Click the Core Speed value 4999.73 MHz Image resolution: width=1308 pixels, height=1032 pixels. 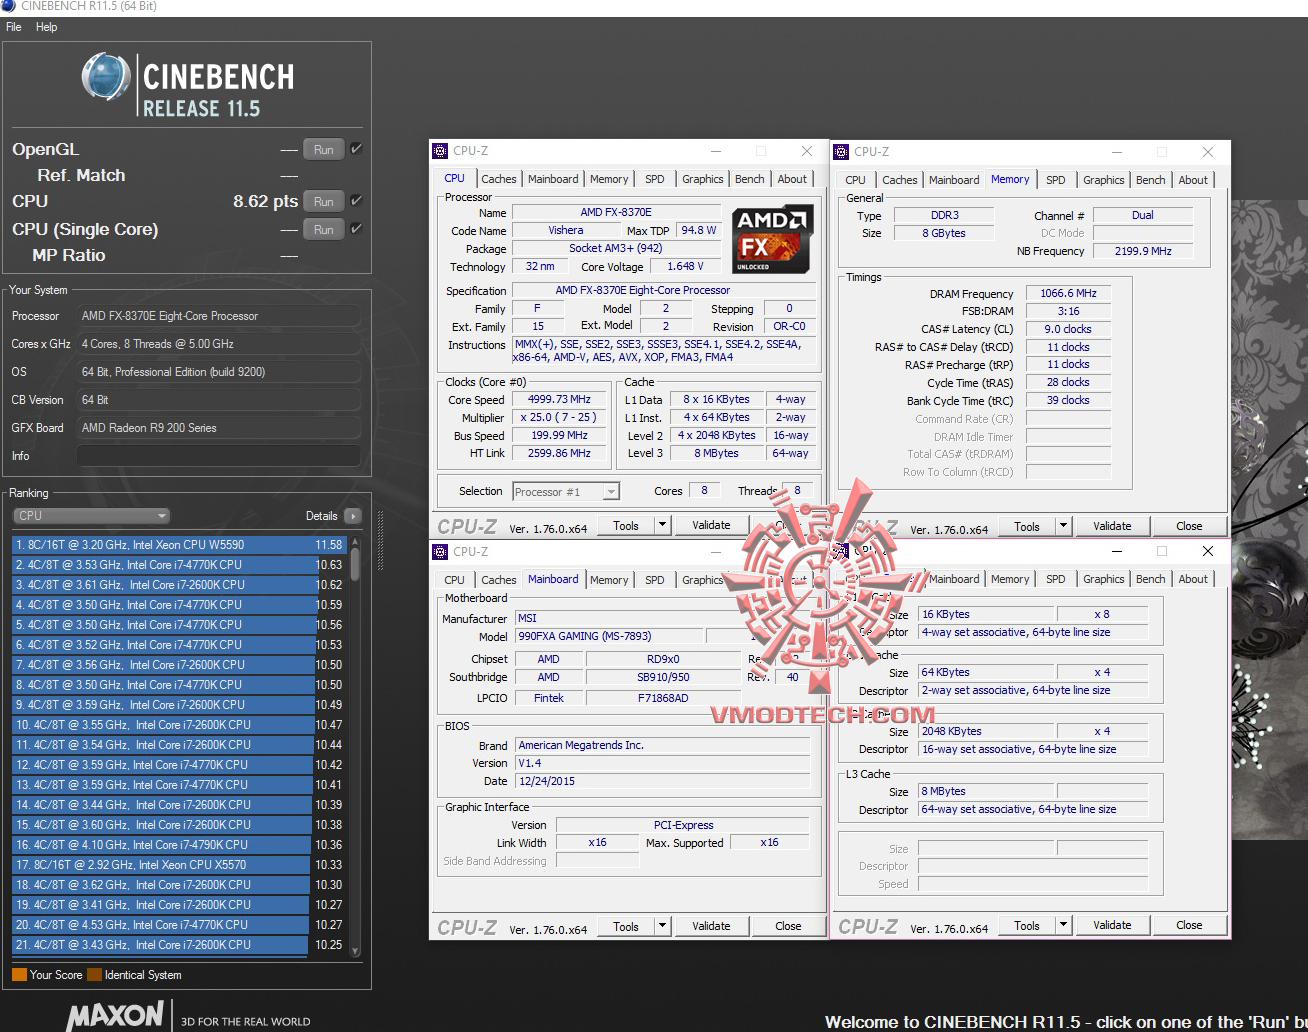pyautogui.click(x=559, y=399)
